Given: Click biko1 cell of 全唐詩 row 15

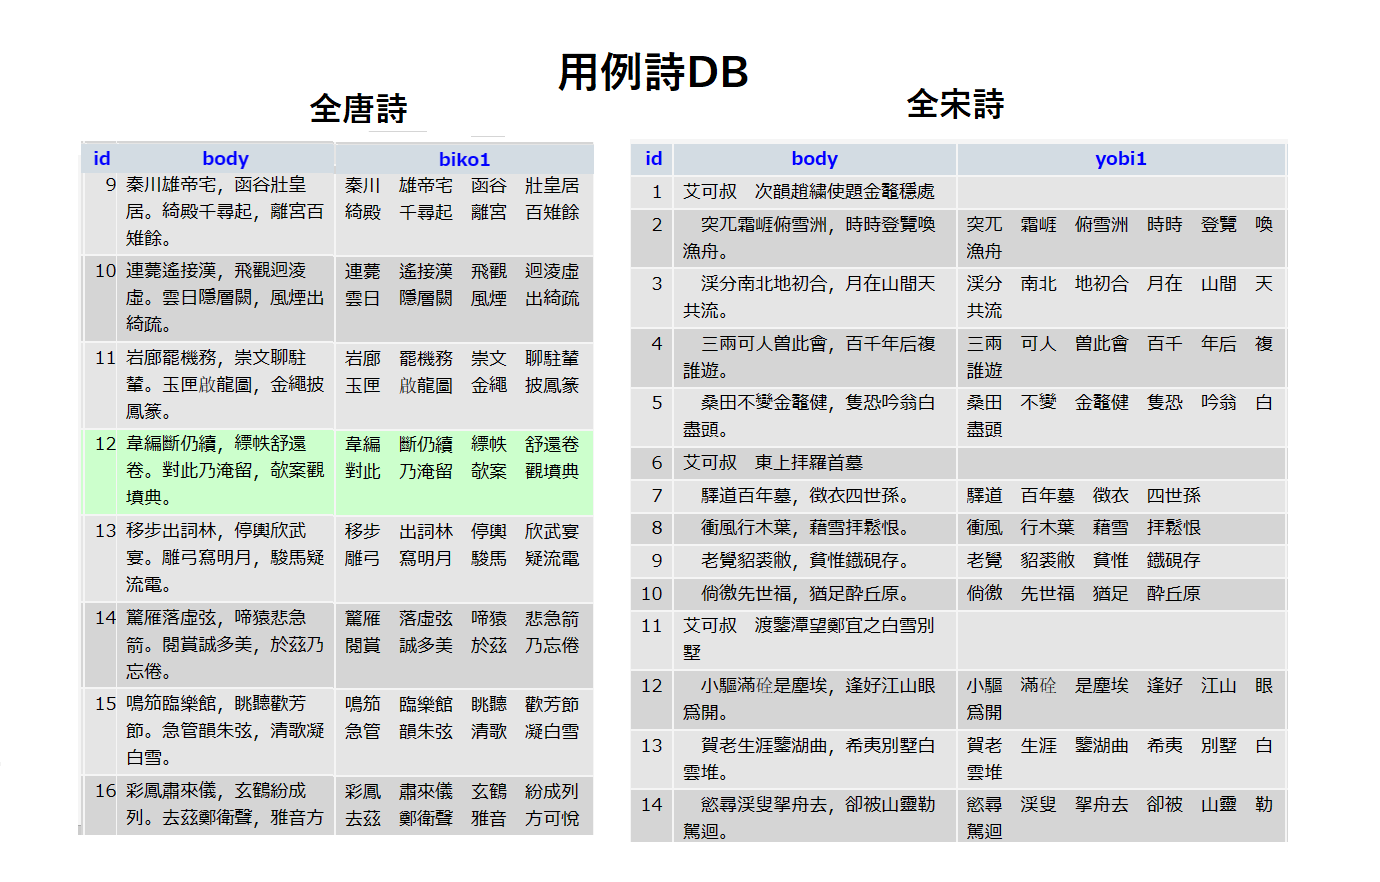Looking at the screenshot, I should point(464,731).
